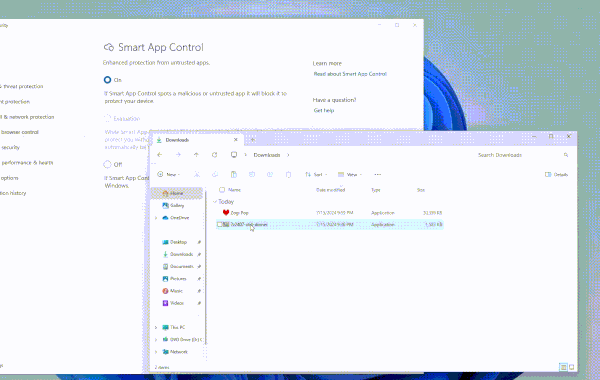
Task: Expand OneDrive in the navigation pane
Action: (156, 218)
